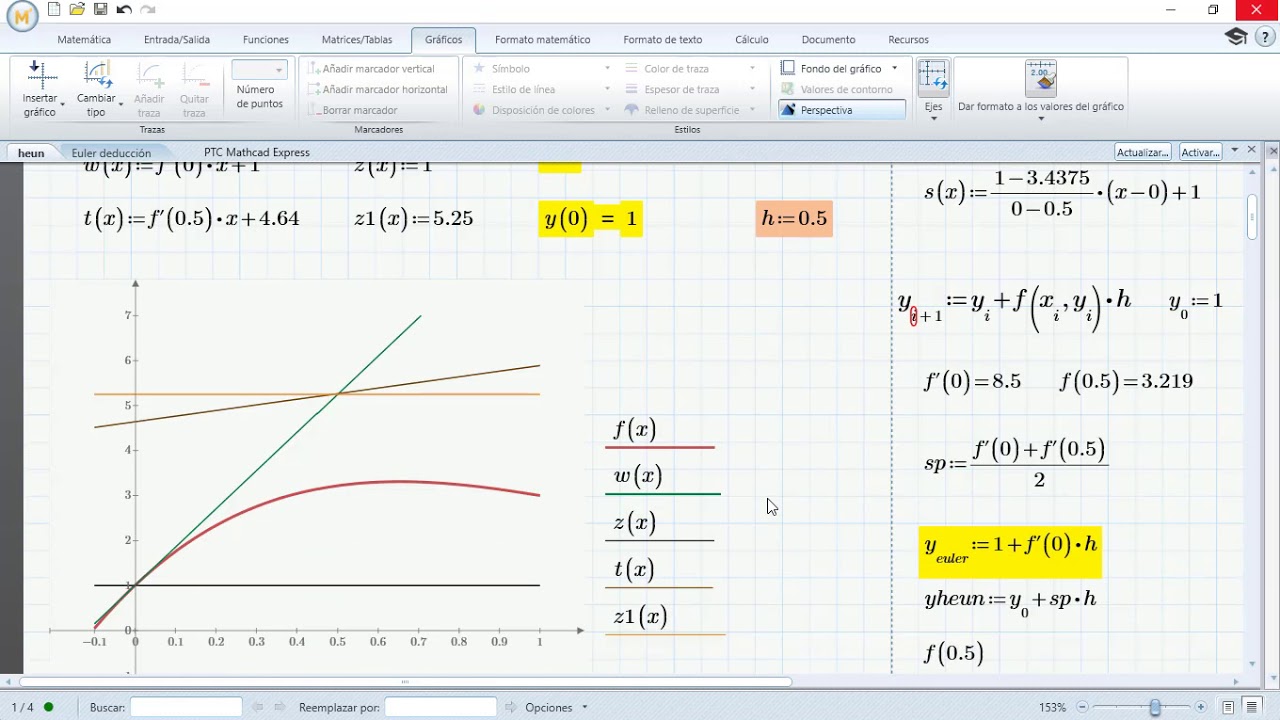Select the yellow y euler equation region
Screen dimensions: 1280x720
click(x=1010, y=552)
